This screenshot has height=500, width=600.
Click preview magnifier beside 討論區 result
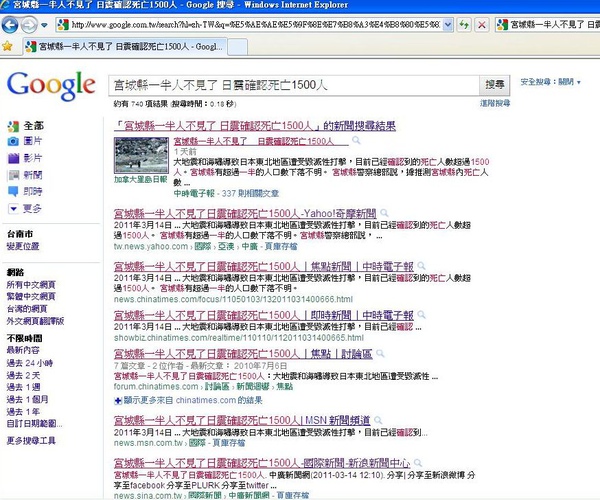[x=380, y=353]
